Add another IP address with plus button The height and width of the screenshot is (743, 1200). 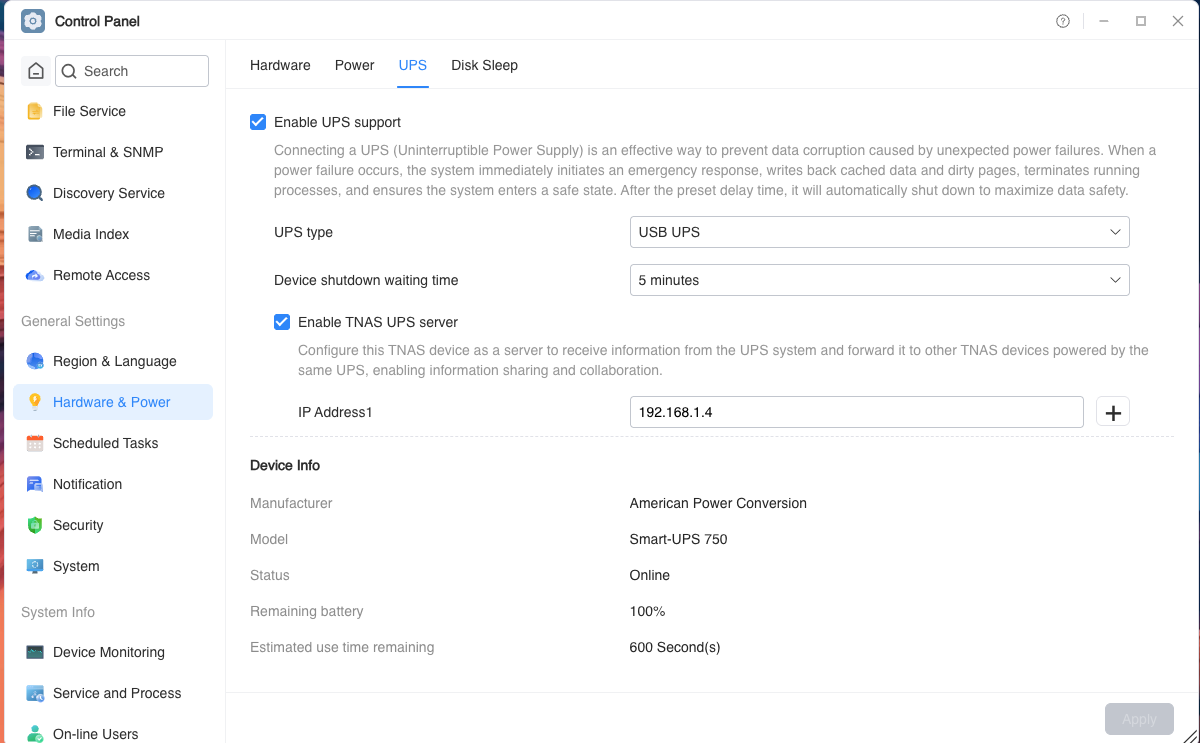click(1113, 412)
